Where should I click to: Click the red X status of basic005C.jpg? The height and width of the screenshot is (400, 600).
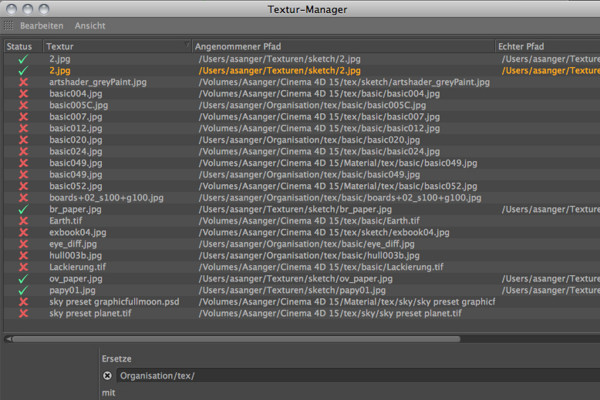23,105
